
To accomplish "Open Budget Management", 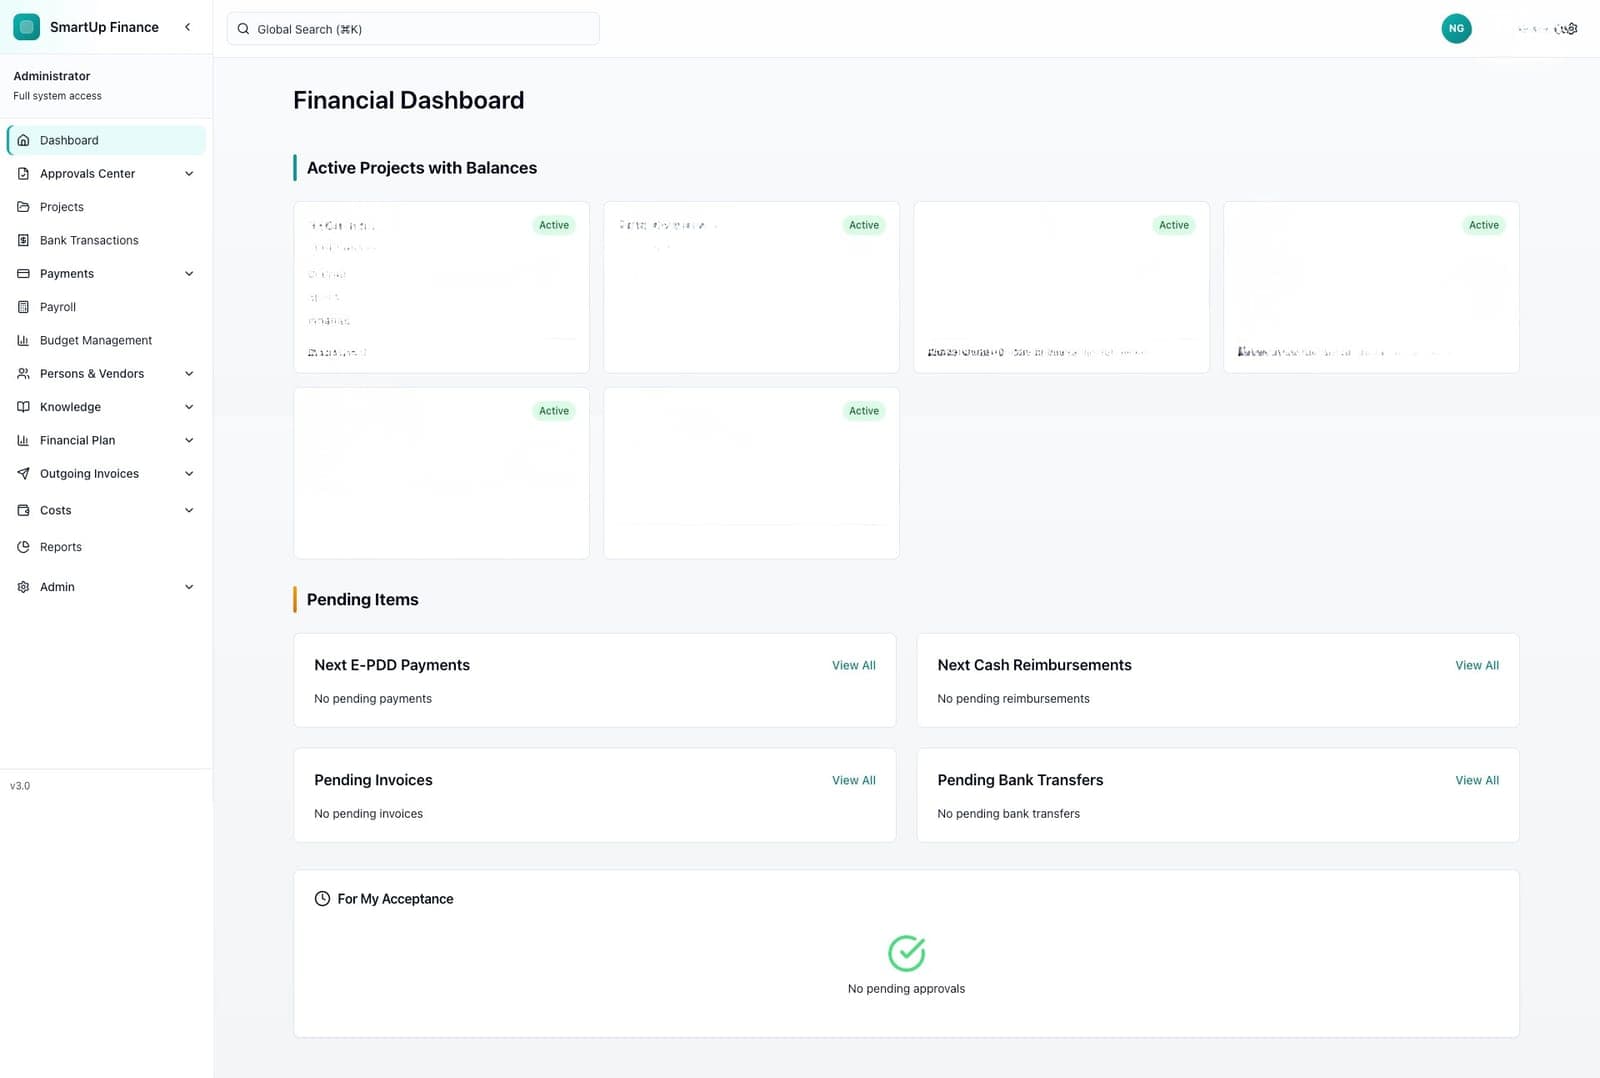I will [106, 340].
